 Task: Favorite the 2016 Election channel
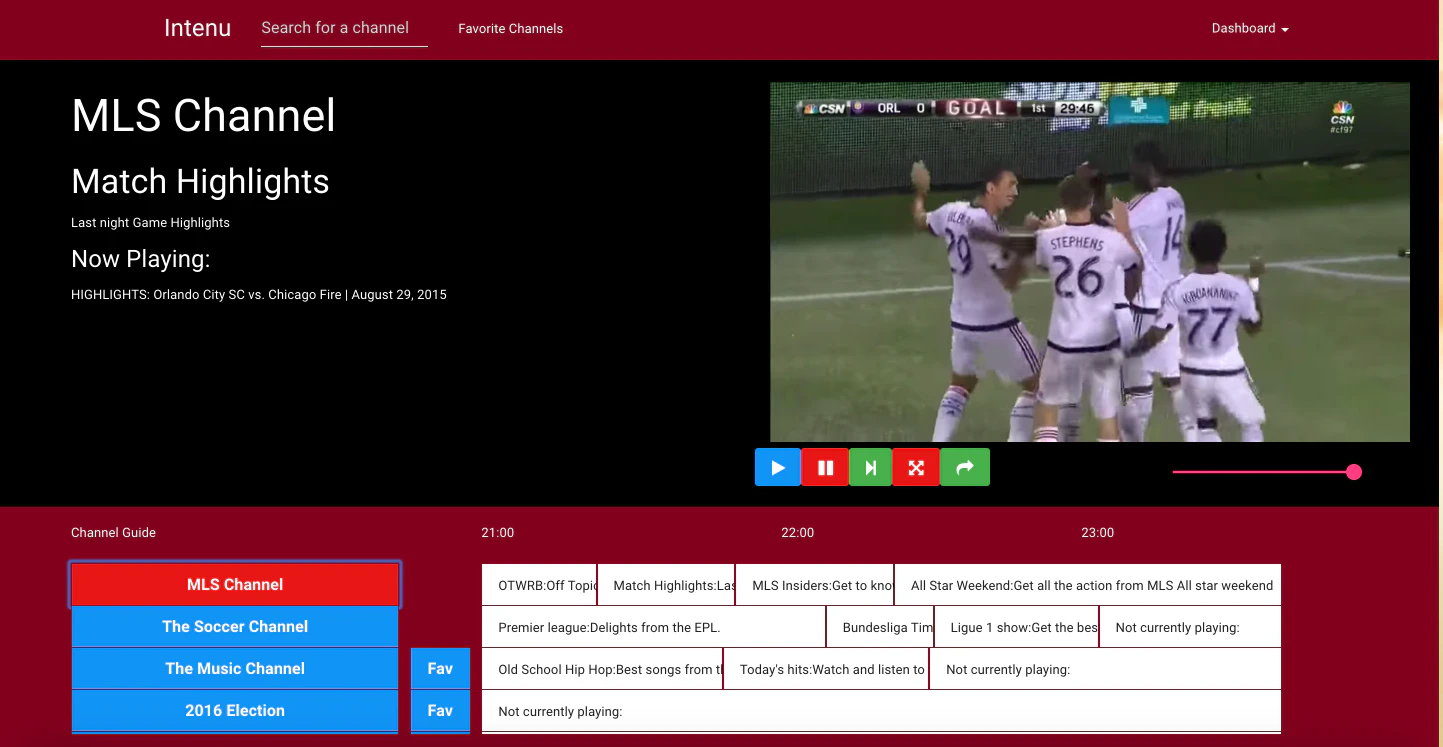click(x=440, y=710)
